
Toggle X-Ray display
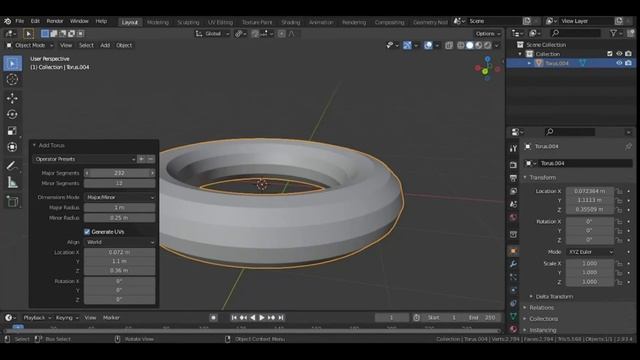(449, 45)
